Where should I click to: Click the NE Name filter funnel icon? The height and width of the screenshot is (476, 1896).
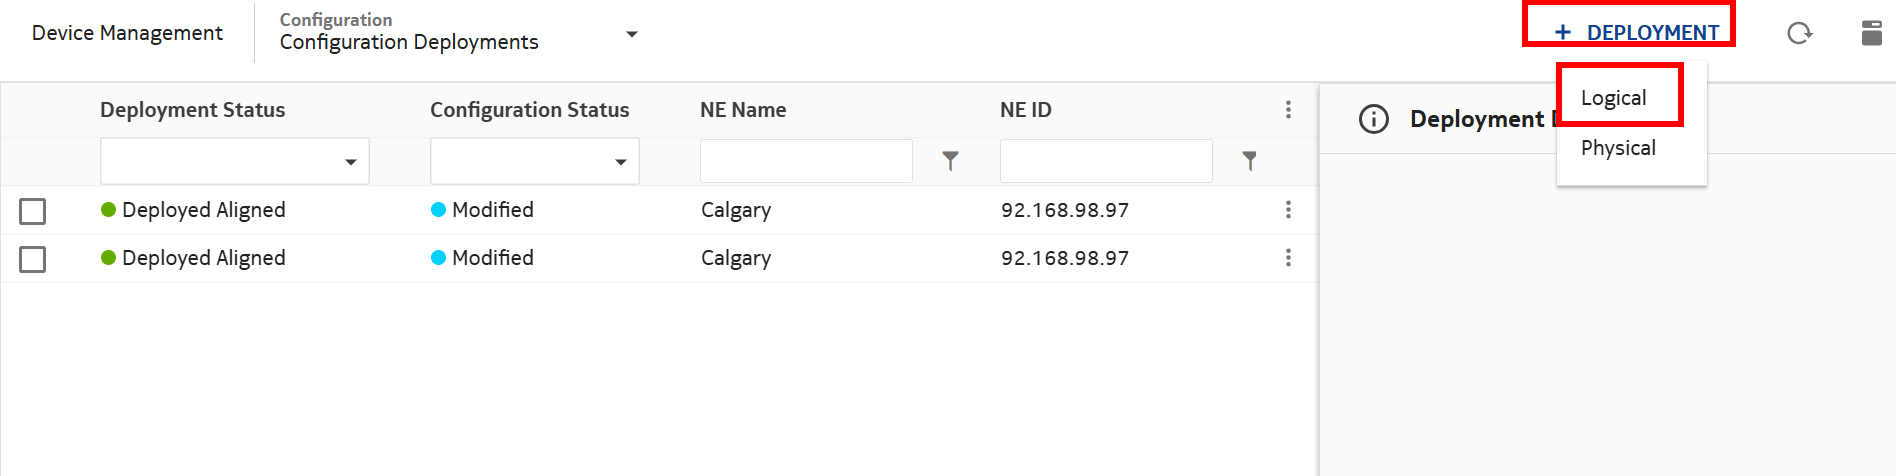pos(950,161)
